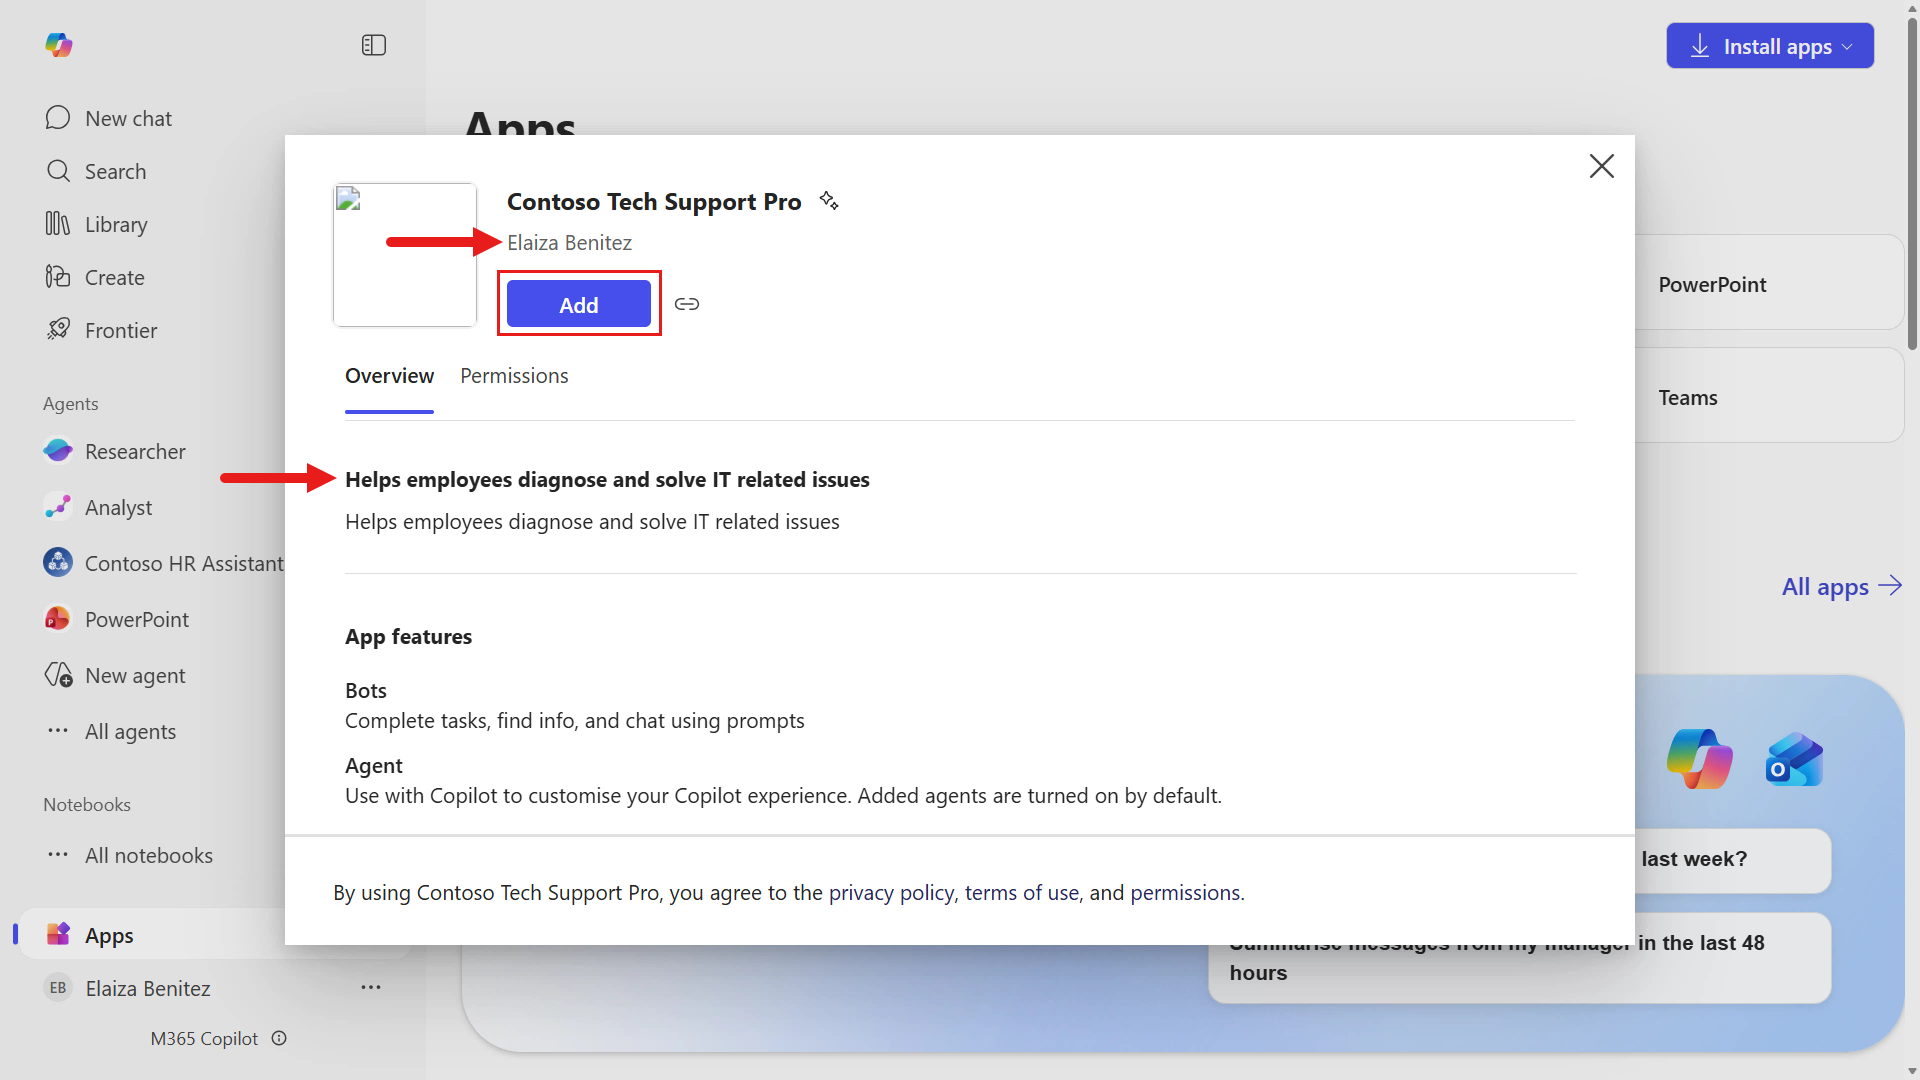Launch the PowerPoint app from sidebar
This screenshot has width=1920, height=1080.
click(x=137, y=619)
